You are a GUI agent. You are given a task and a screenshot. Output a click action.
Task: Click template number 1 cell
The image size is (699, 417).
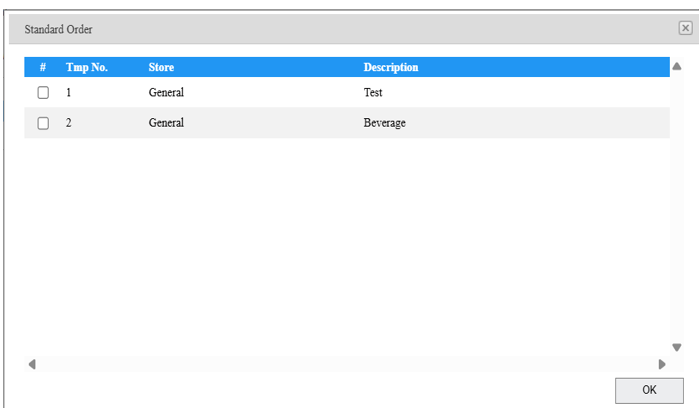[69, 93]
